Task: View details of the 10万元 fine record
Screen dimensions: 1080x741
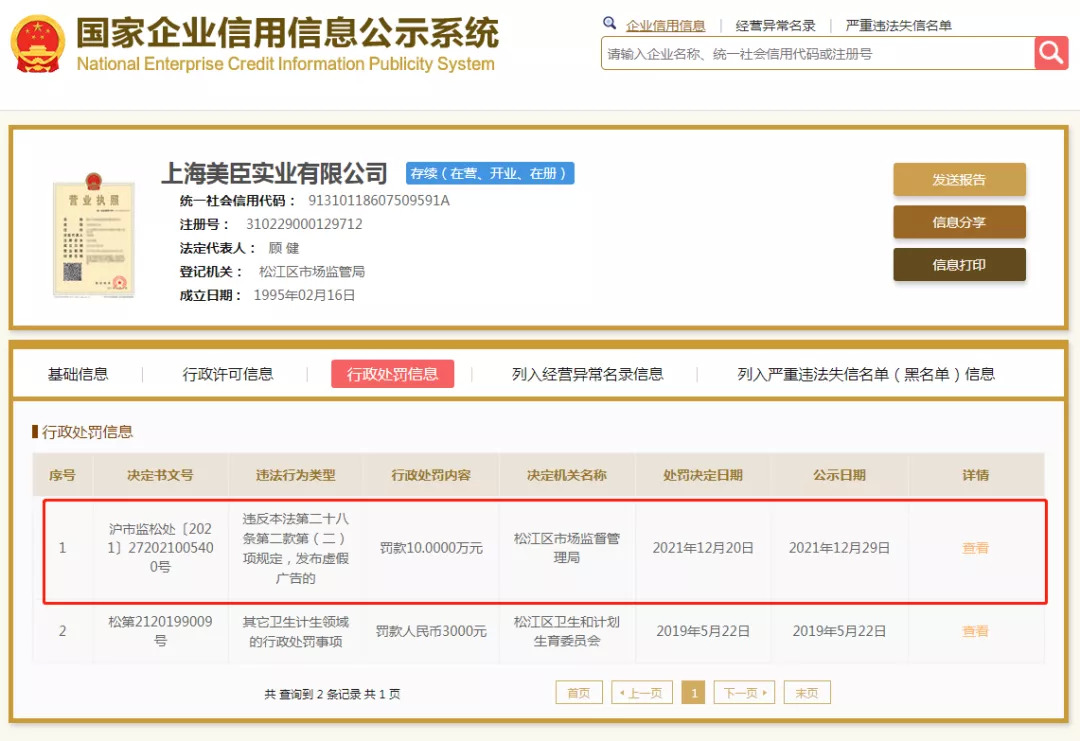Action: pos(975,548)
